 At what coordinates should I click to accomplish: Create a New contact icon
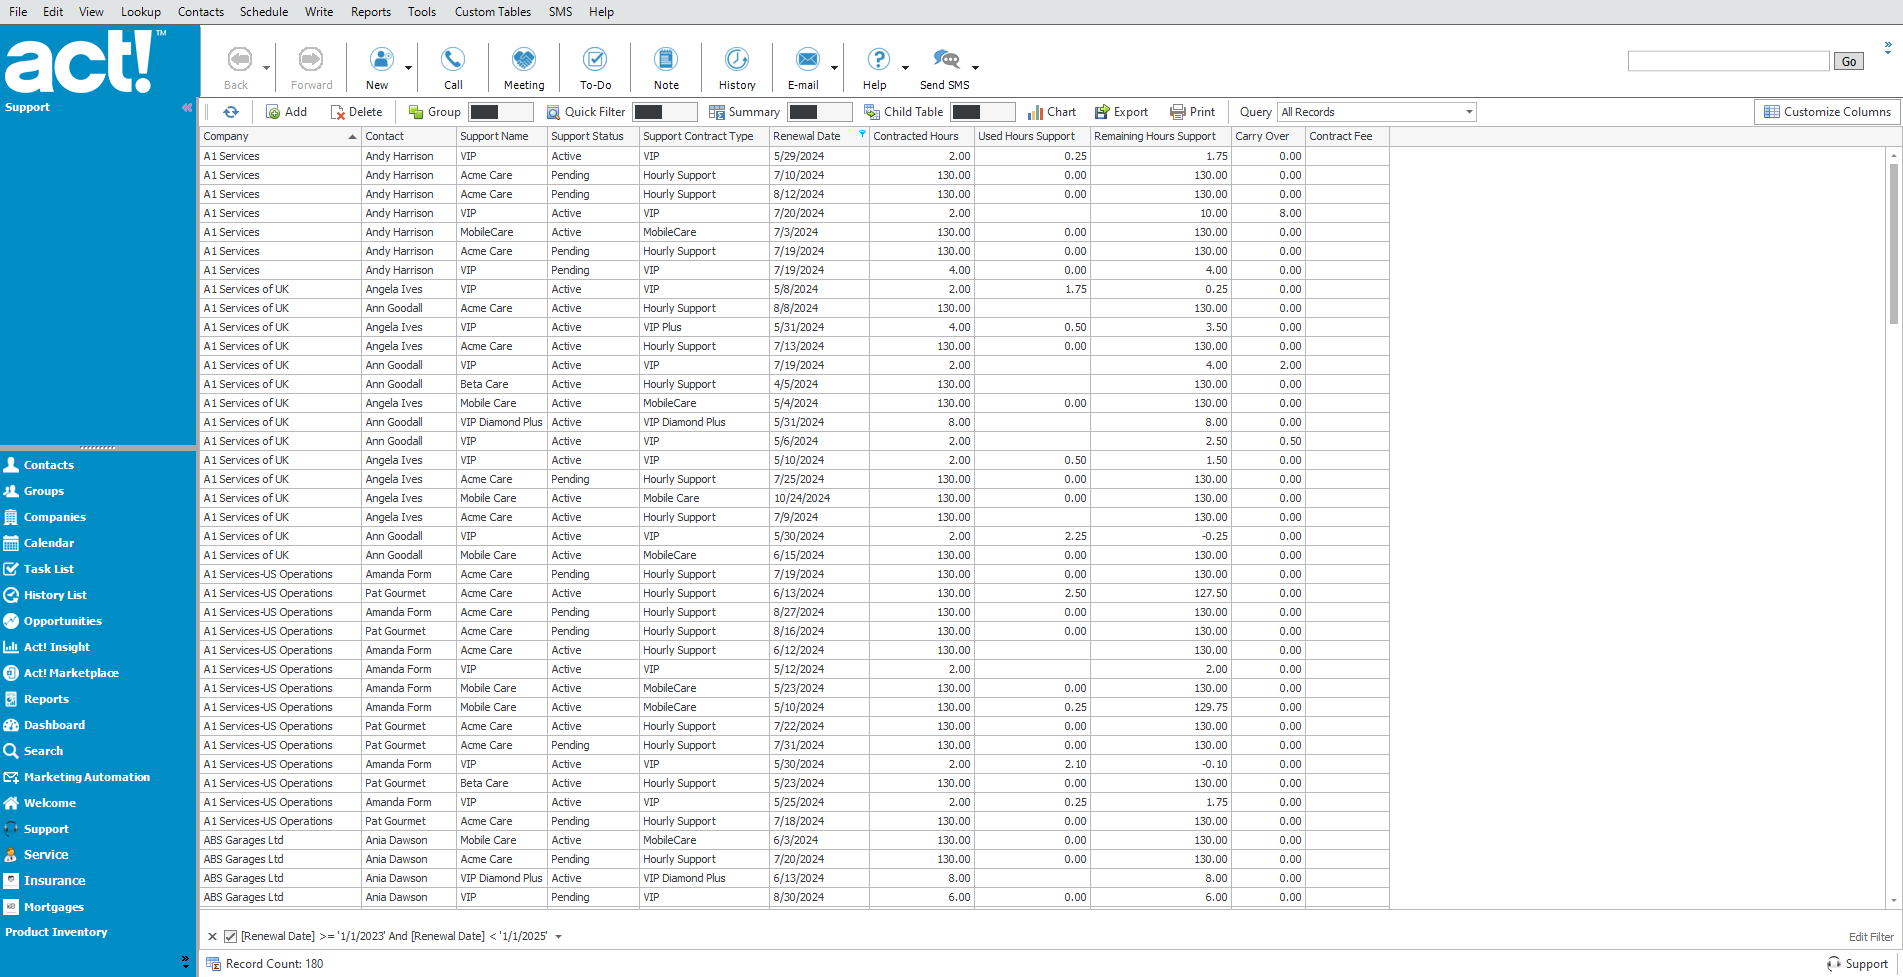coord(381,59)
